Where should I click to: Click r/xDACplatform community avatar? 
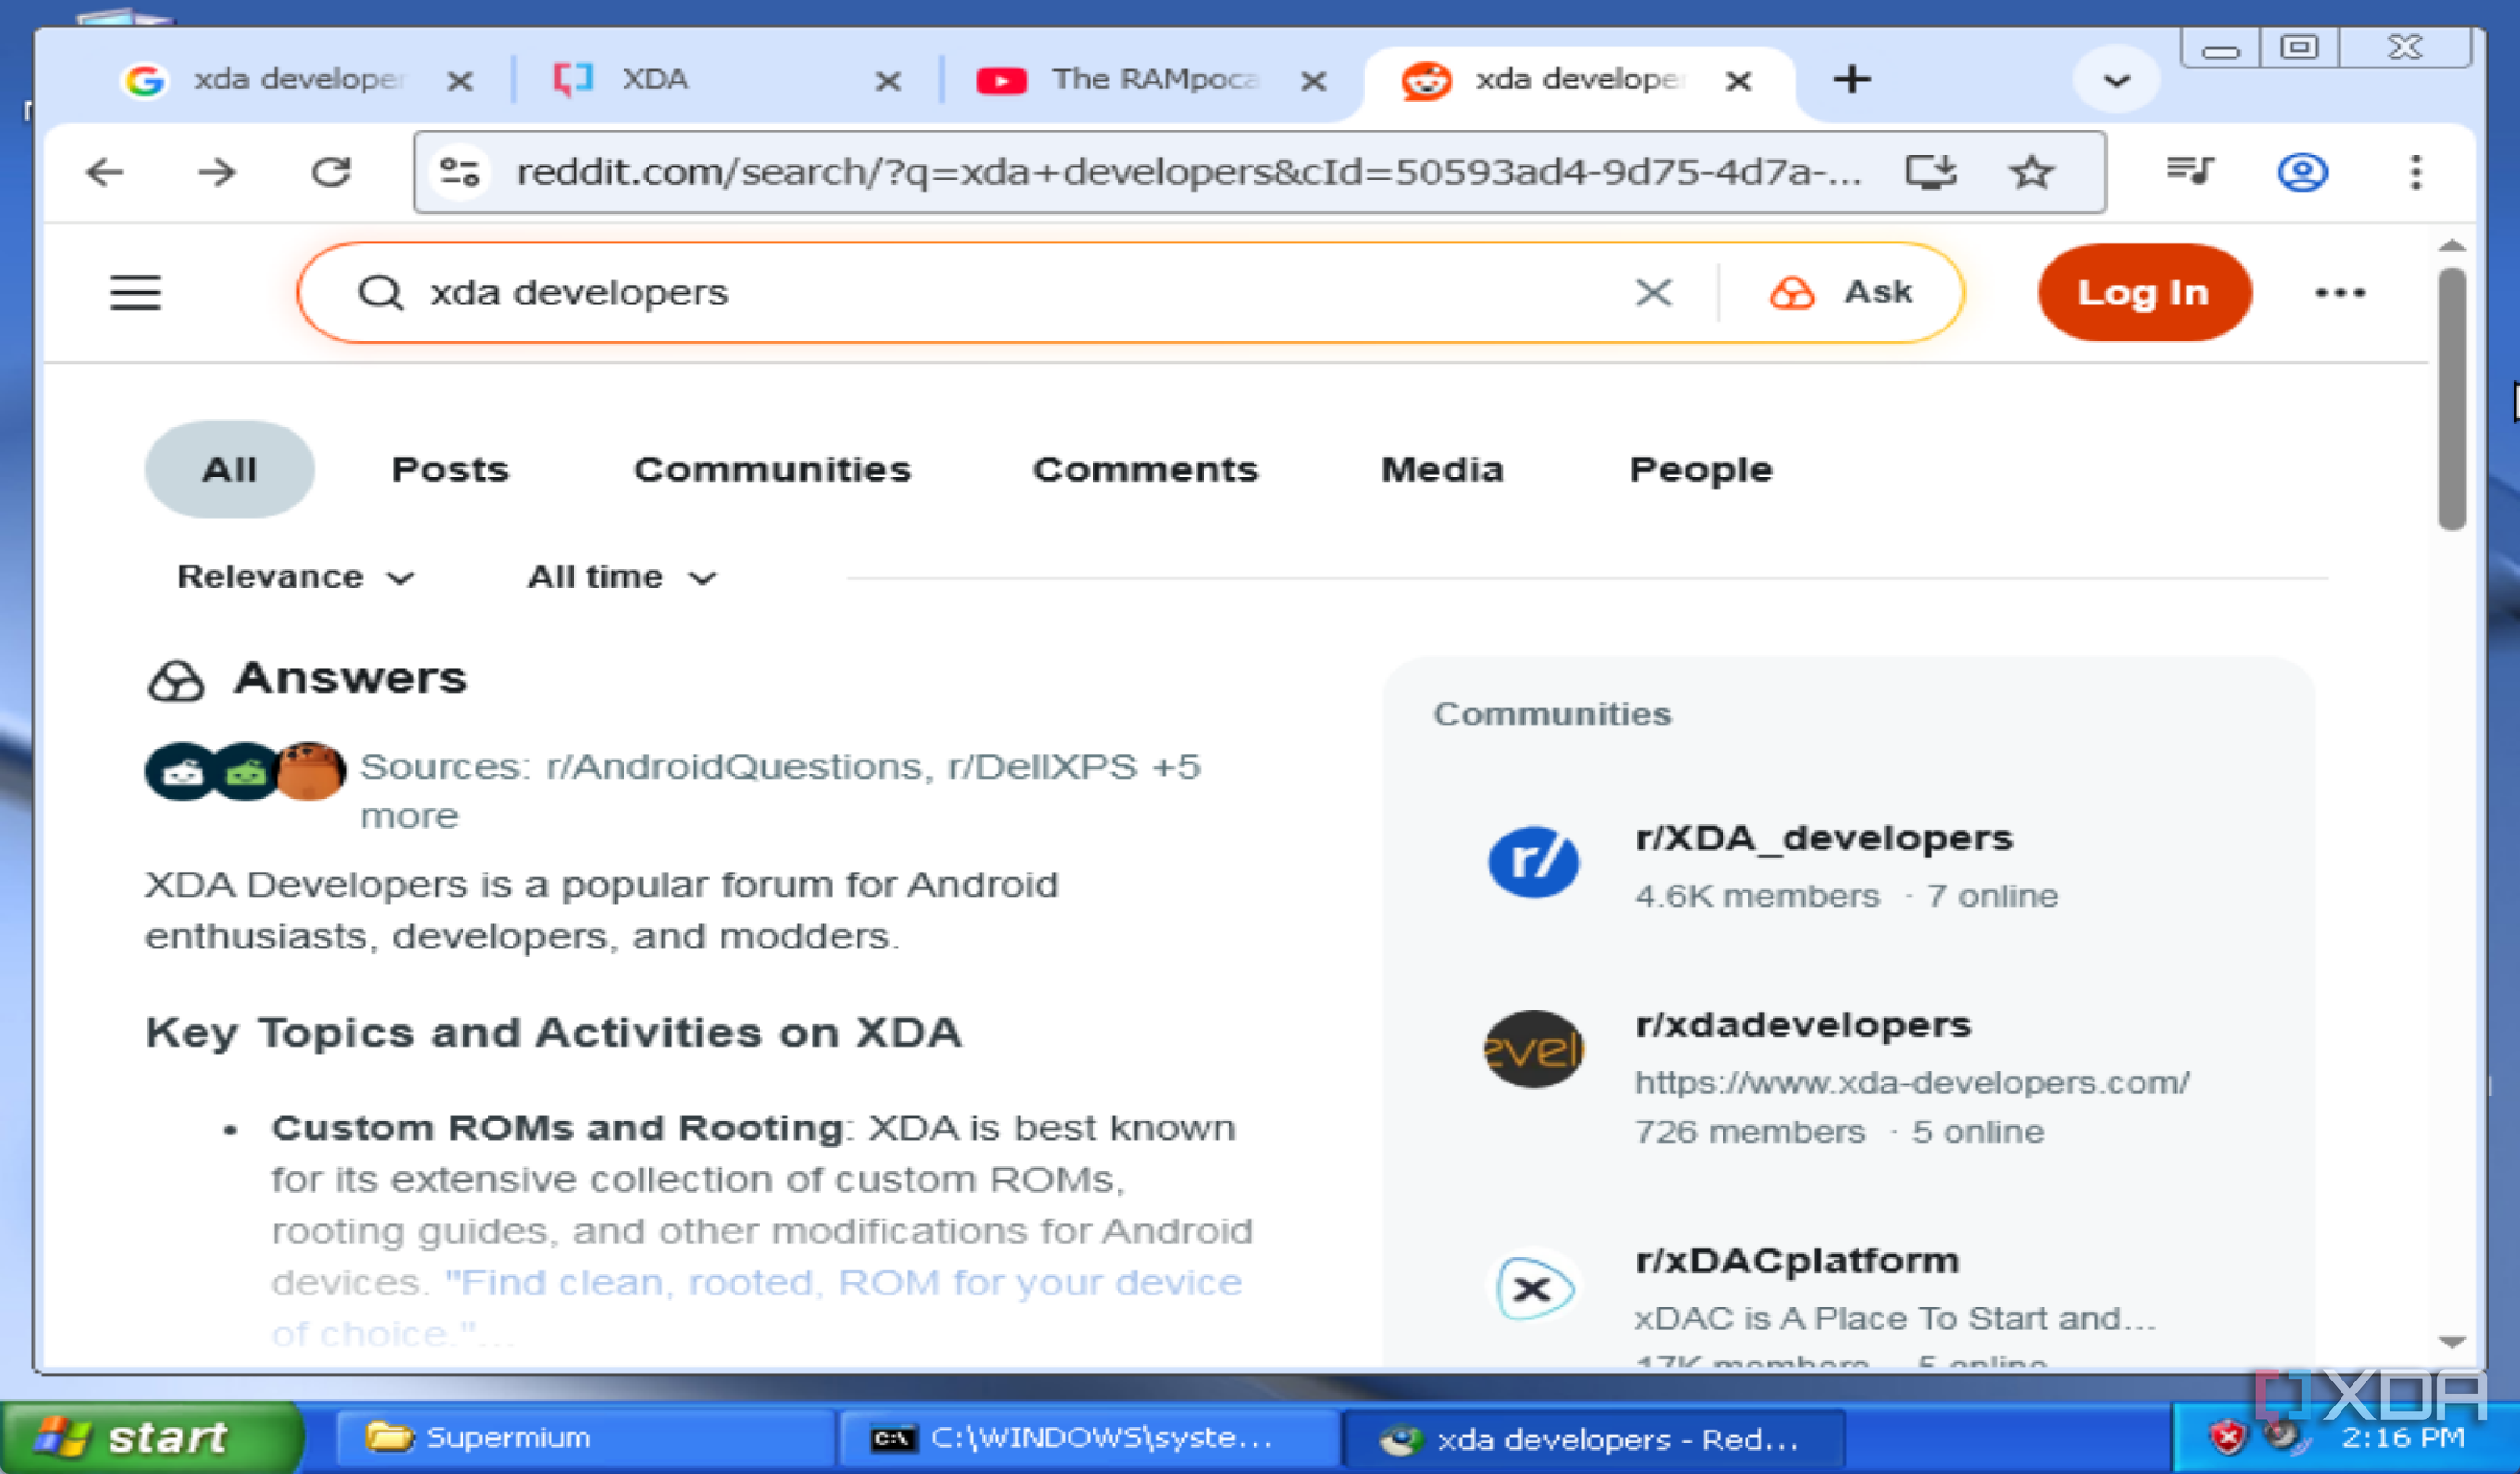click(1533, 1288)
